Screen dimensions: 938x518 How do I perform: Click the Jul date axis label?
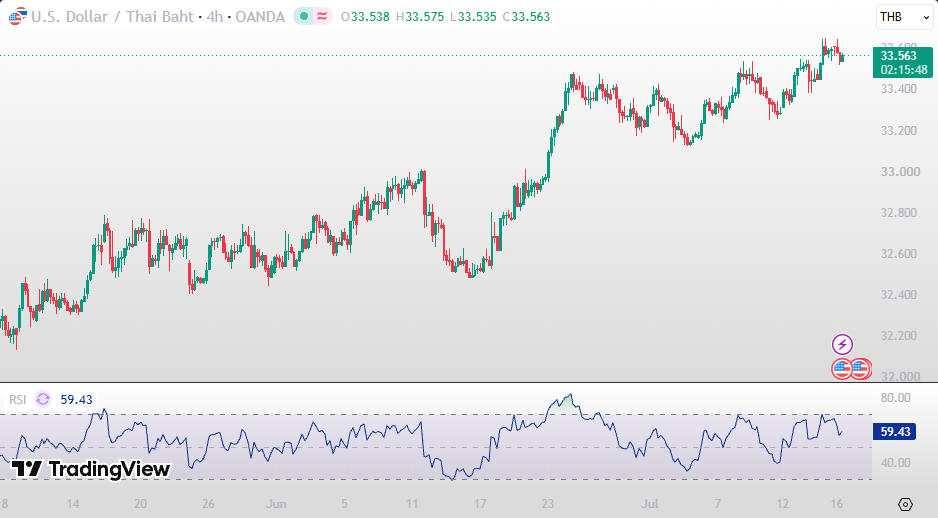point(650,504)
